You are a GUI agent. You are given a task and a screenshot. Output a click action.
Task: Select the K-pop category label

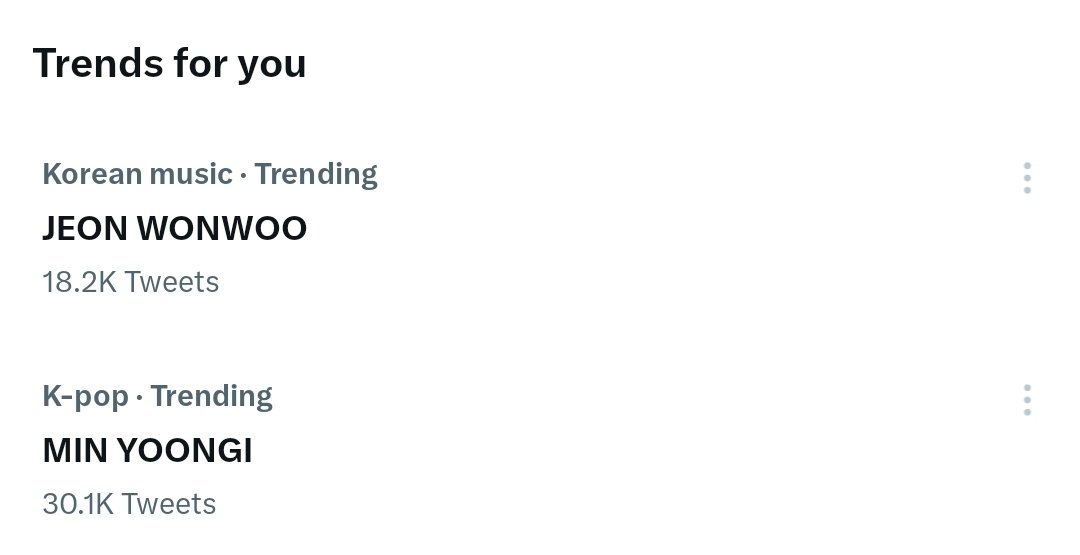tap(85, 397)
